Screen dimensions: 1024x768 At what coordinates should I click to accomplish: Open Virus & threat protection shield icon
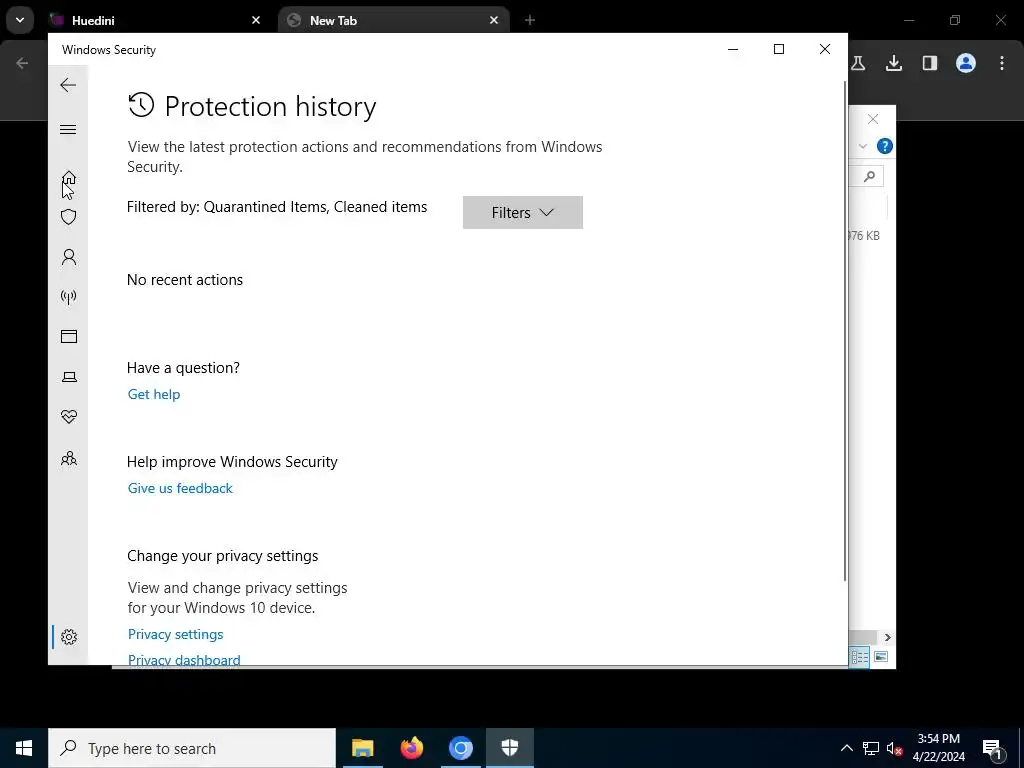click(69, 217)
